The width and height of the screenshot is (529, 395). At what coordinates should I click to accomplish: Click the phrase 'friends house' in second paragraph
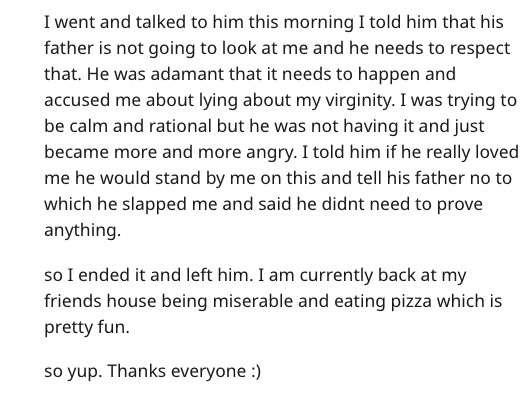[x=100, y=301]
